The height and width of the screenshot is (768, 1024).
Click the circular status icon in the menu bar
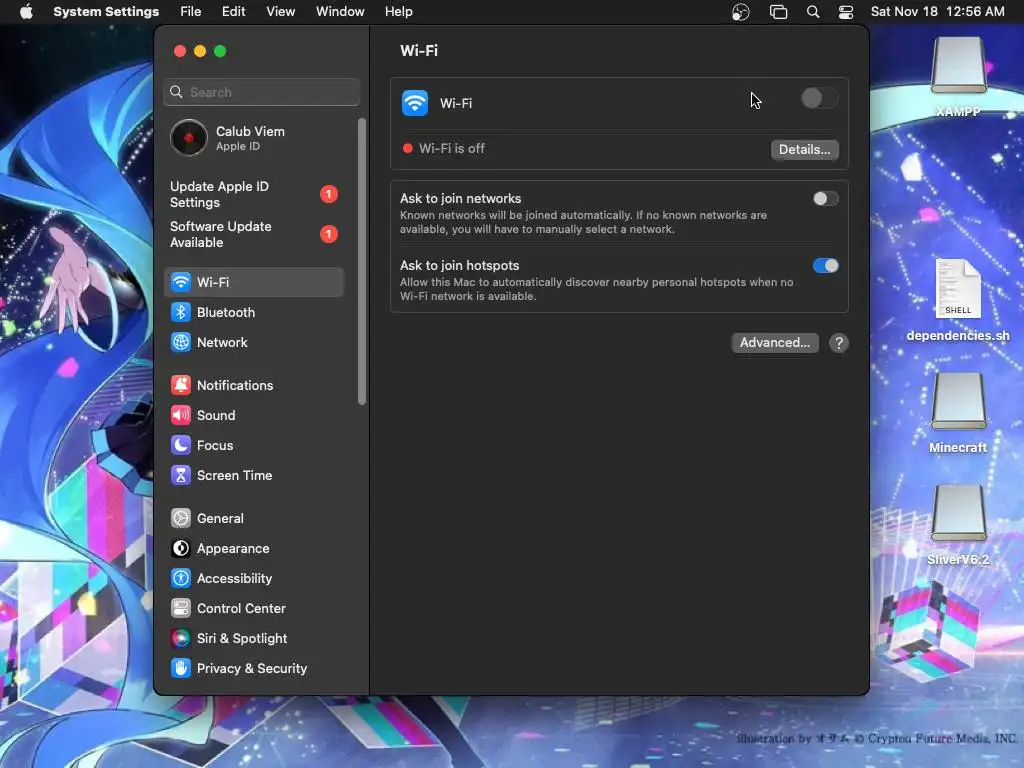[741, 12]
